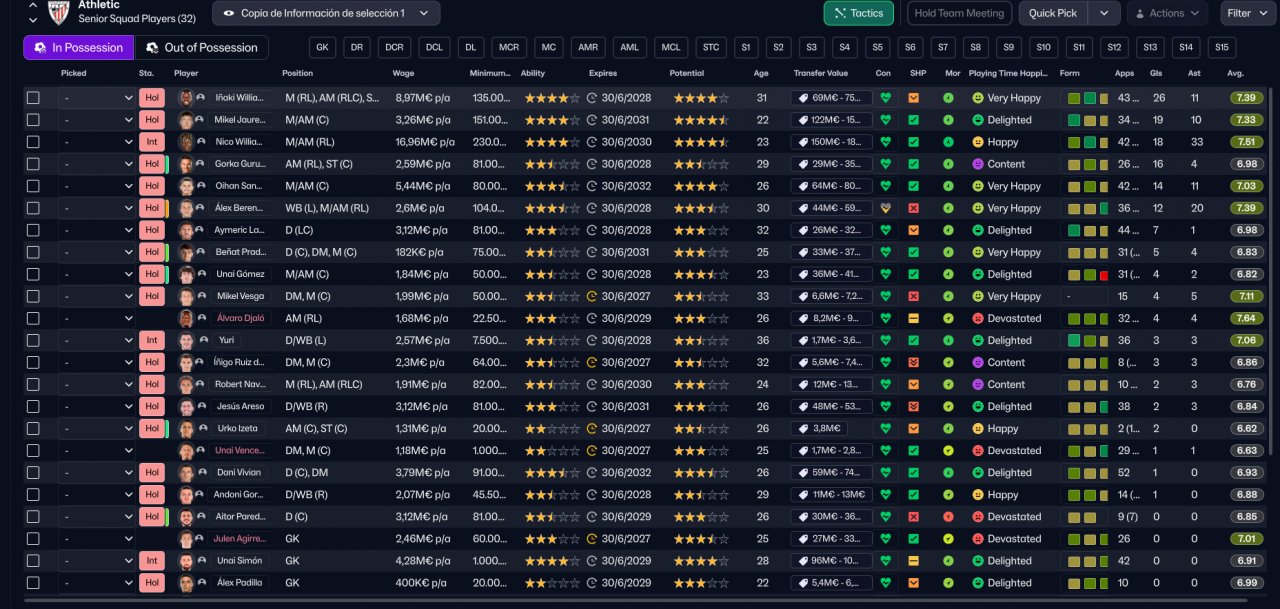Click Álvaro Djaló's Devastated face icon
Image resolution: width=1280 pixels, height=609 pixels.
(978, 318)
